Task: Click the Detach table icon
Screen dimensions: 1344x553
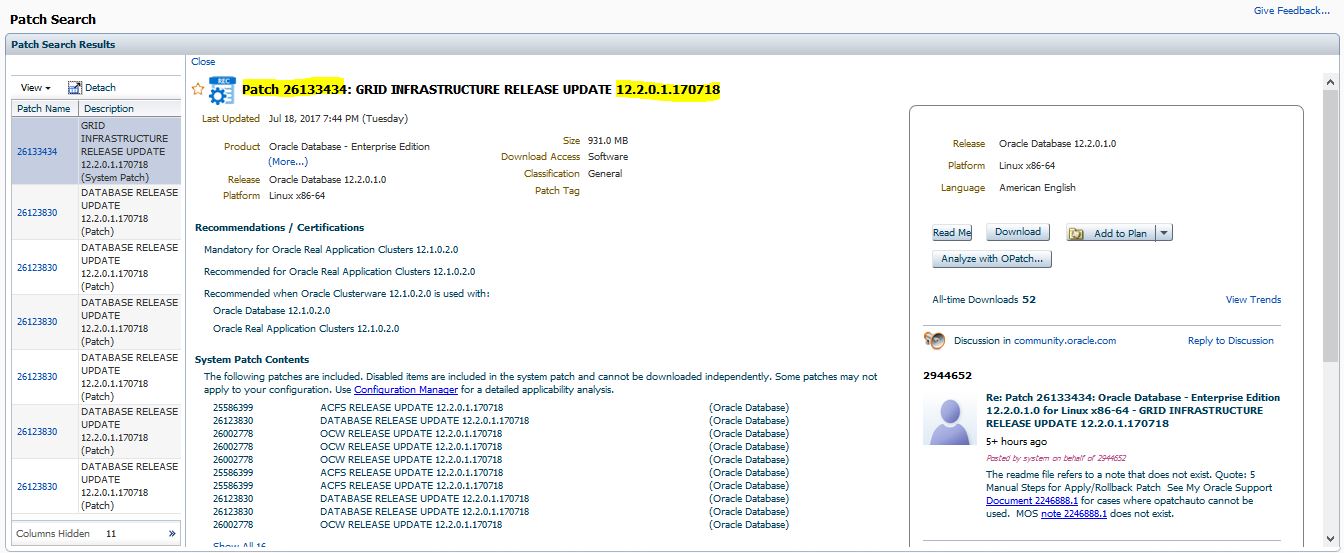Action: 75,88
